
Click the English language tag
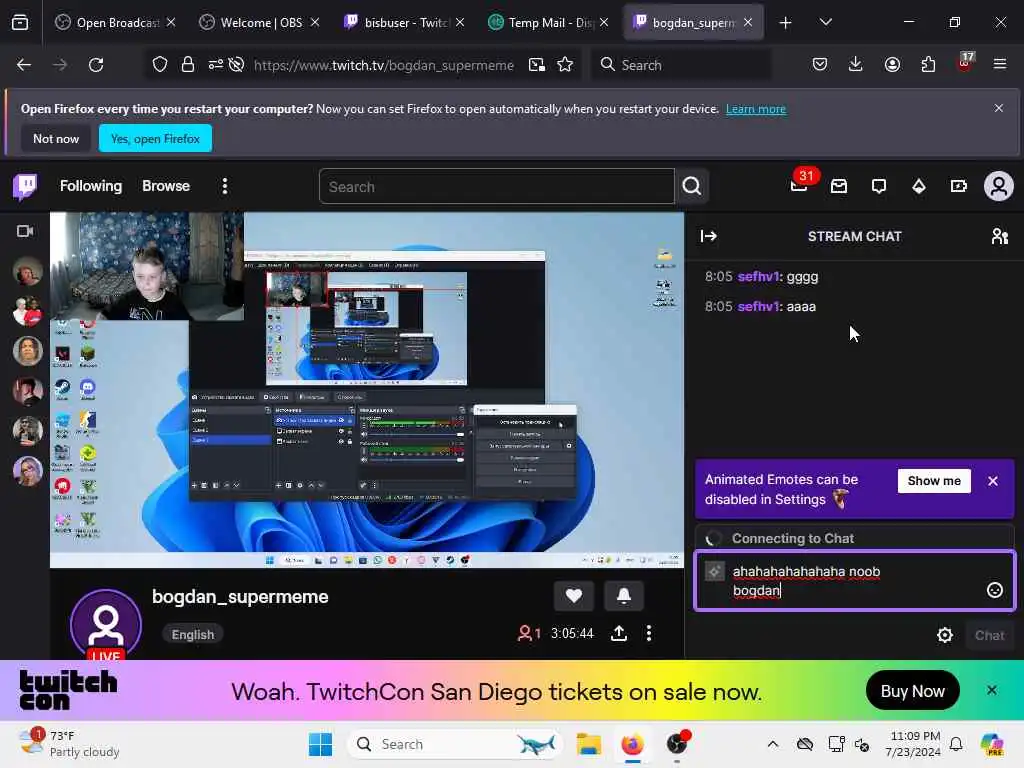193,635
